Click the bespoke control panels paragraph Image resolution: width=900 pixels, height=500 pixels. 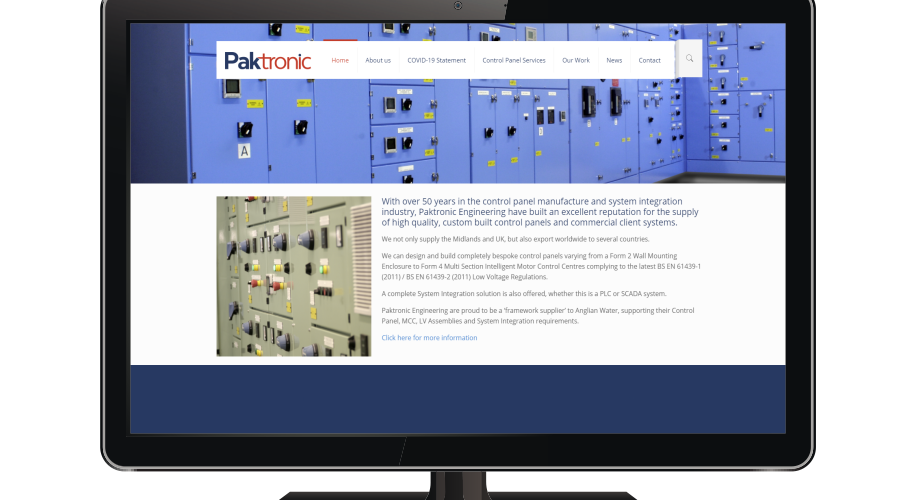(541, 266)
